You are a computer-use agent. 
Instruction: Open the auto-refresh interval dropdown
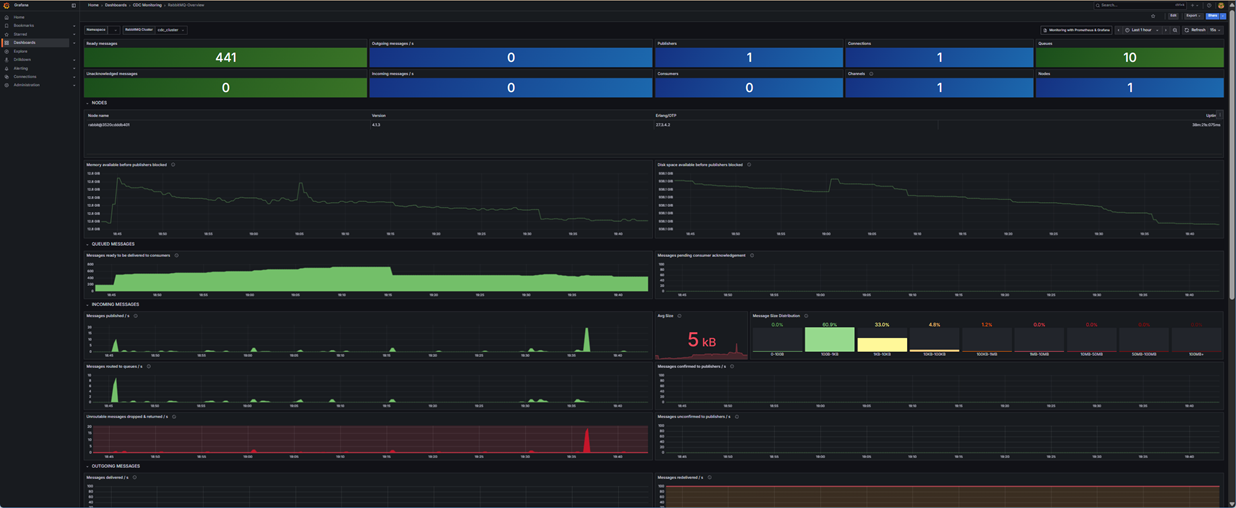click(x=1216, y=30)
